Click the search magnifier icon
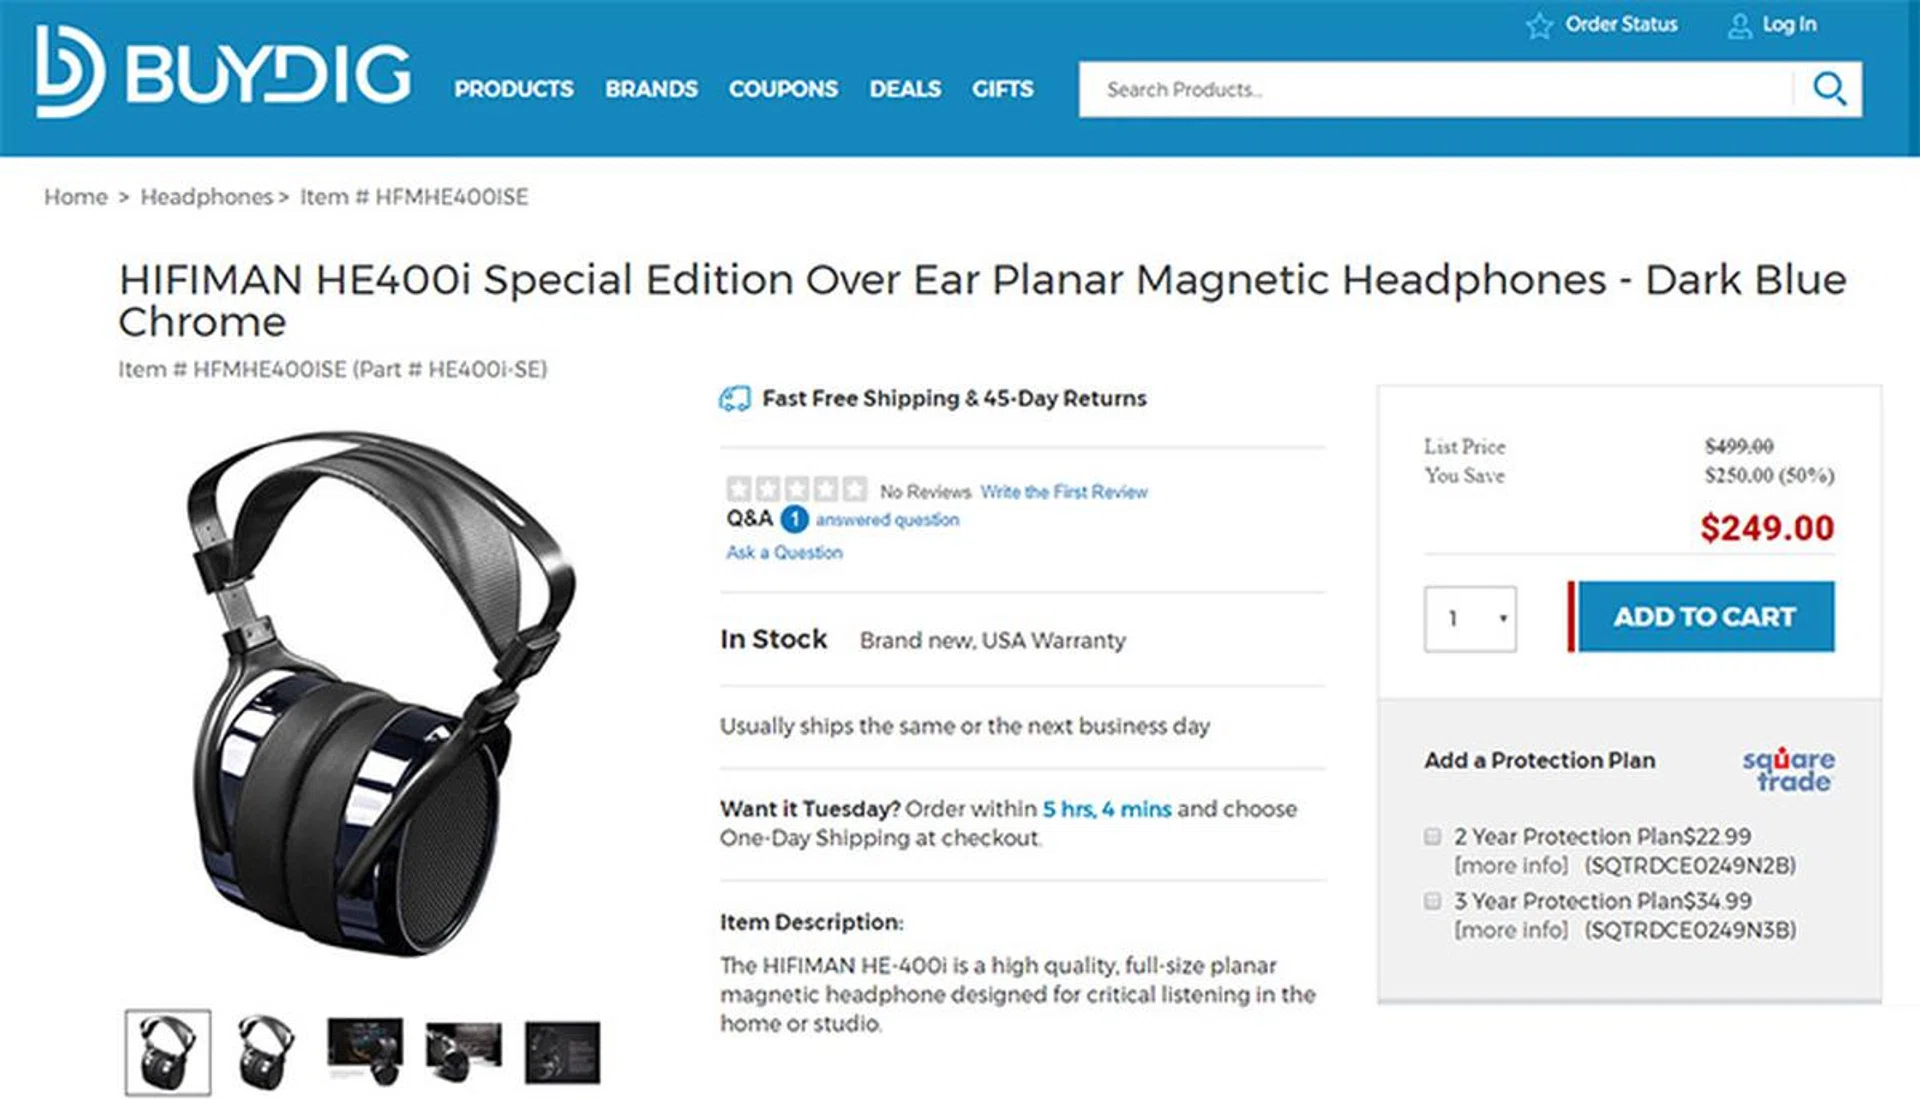Image resolution: width=1920 pixels, height=1099 pixels. click(x=1829, y=89)
